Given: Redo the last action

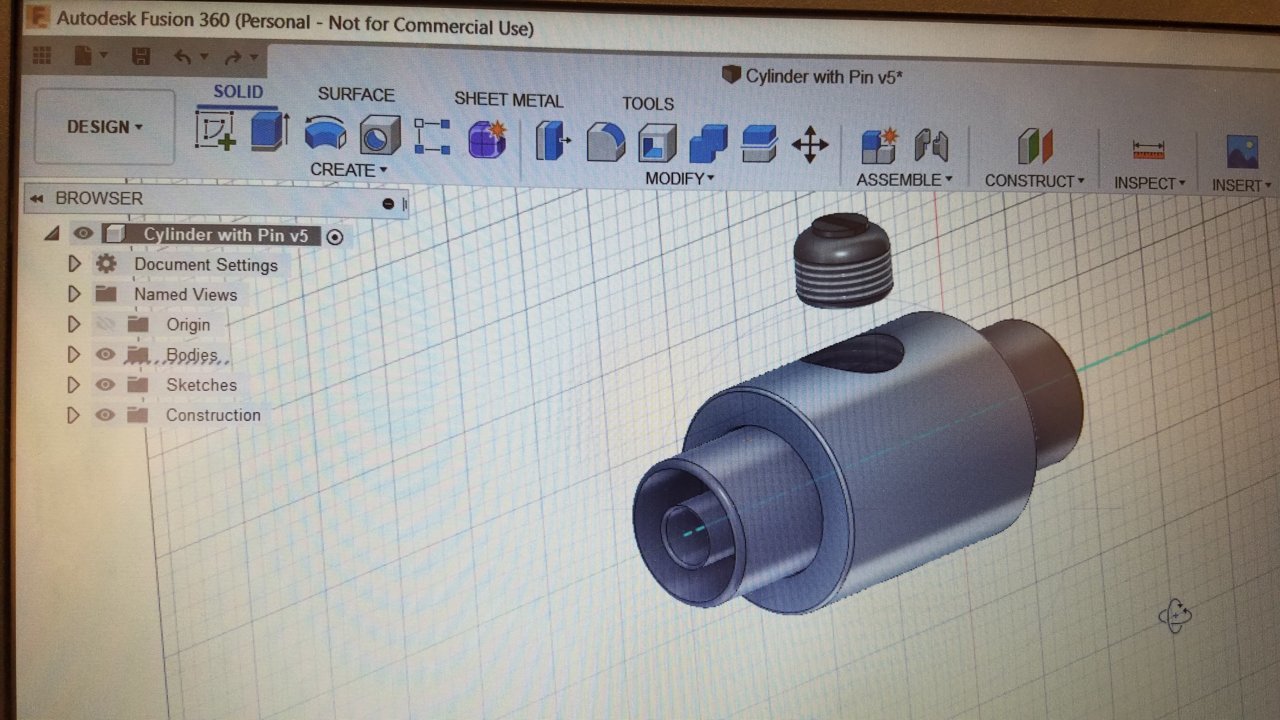Looking at the screenshot, I should (x=233, y=58).
